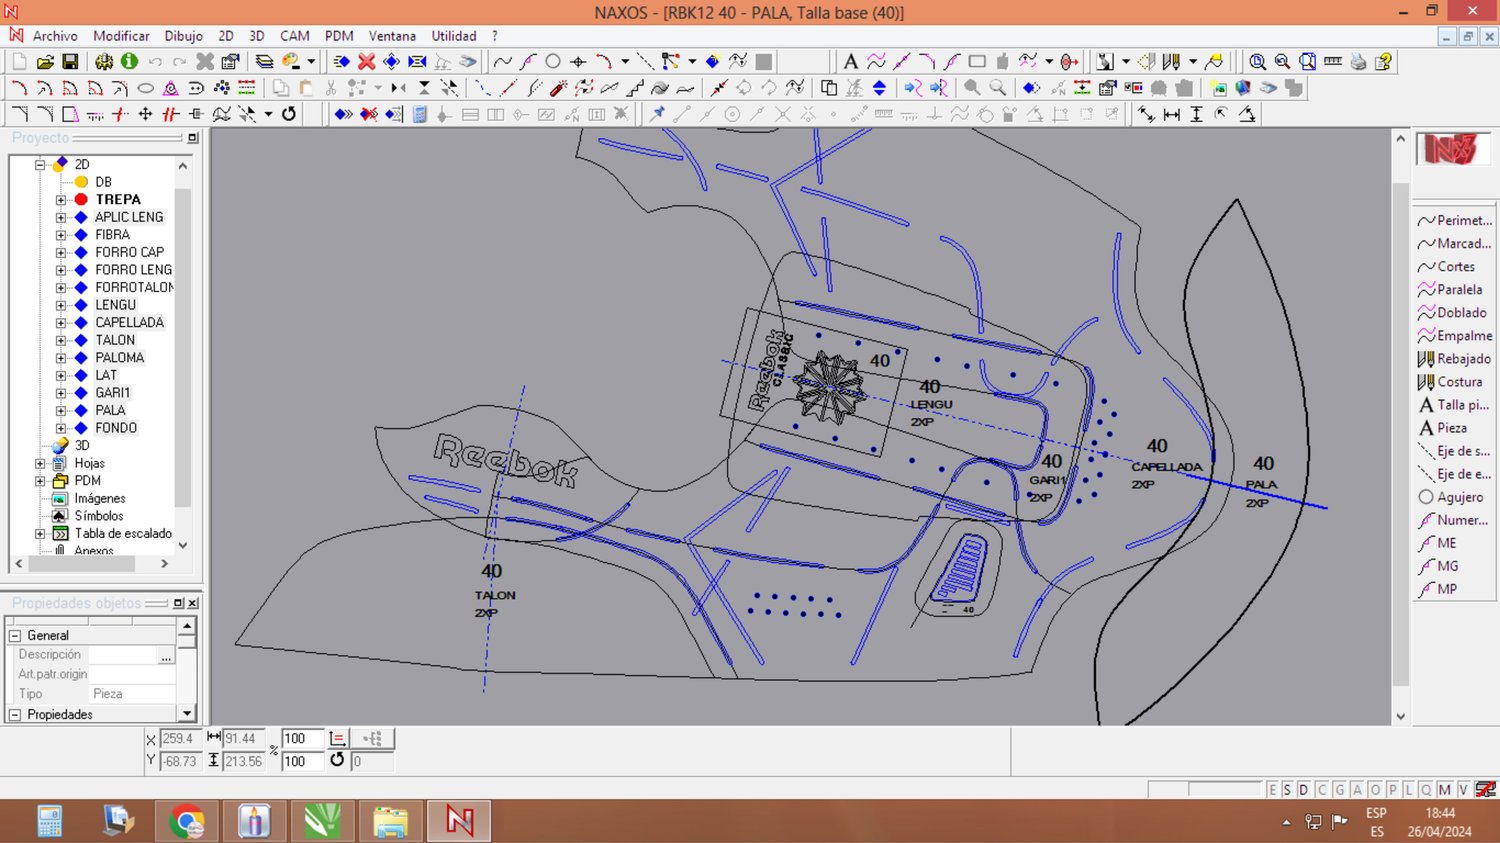1500x843 pixels.
Task: Click the color palette icon
Action: click(291, 62)
